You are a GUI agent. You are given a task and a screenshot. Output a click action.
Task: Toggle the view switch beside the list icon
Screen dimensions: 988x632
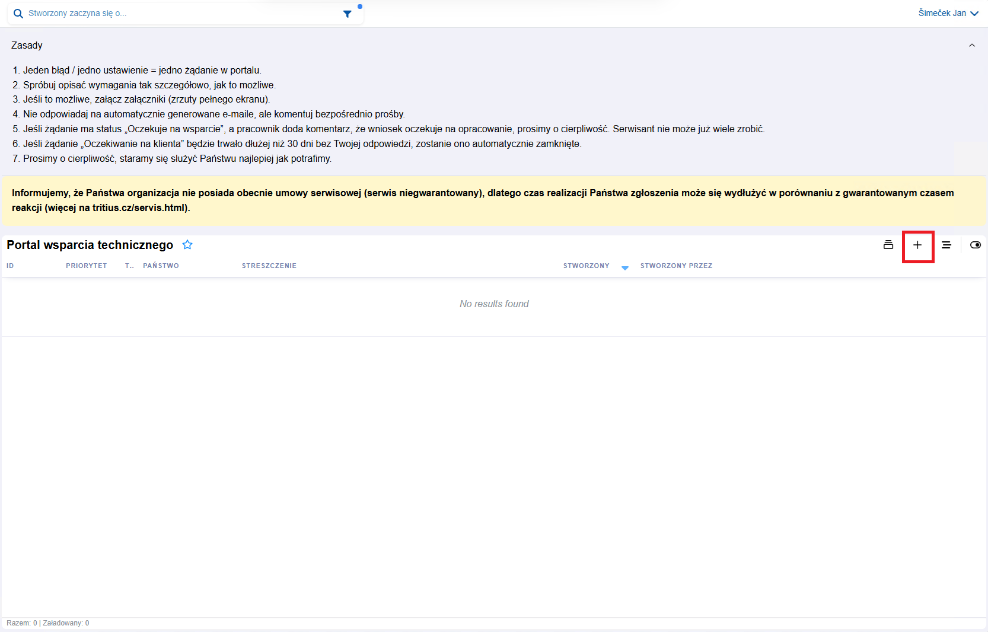[975, 244]
